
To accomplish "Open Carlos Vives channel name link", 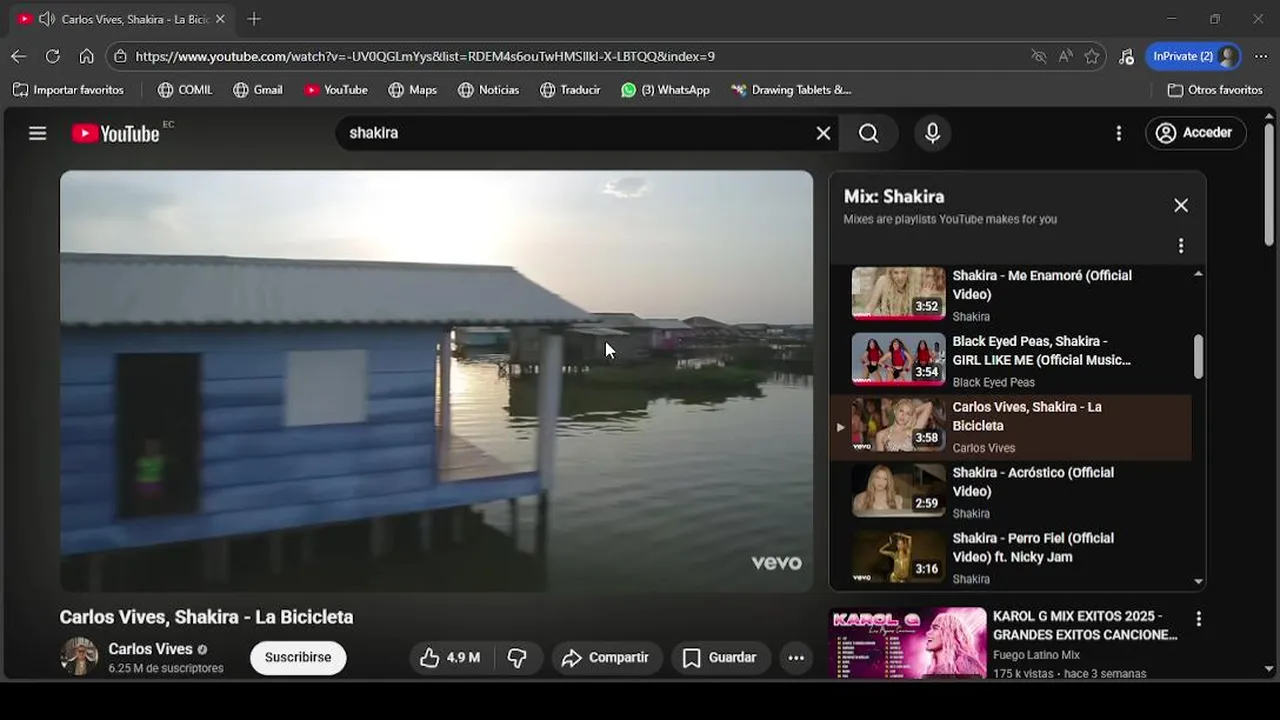I will coord(150,649).
